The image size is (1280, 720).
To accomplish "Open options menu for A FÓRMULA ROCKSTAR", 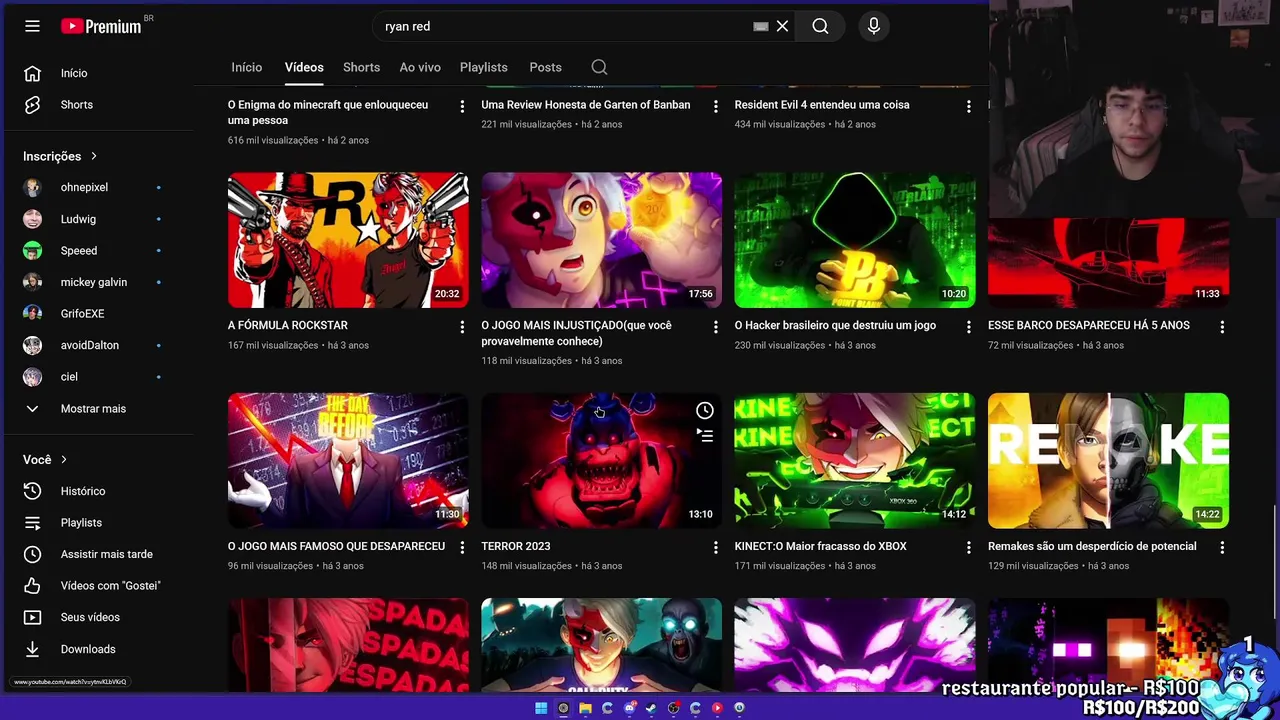I will [461, 326].
